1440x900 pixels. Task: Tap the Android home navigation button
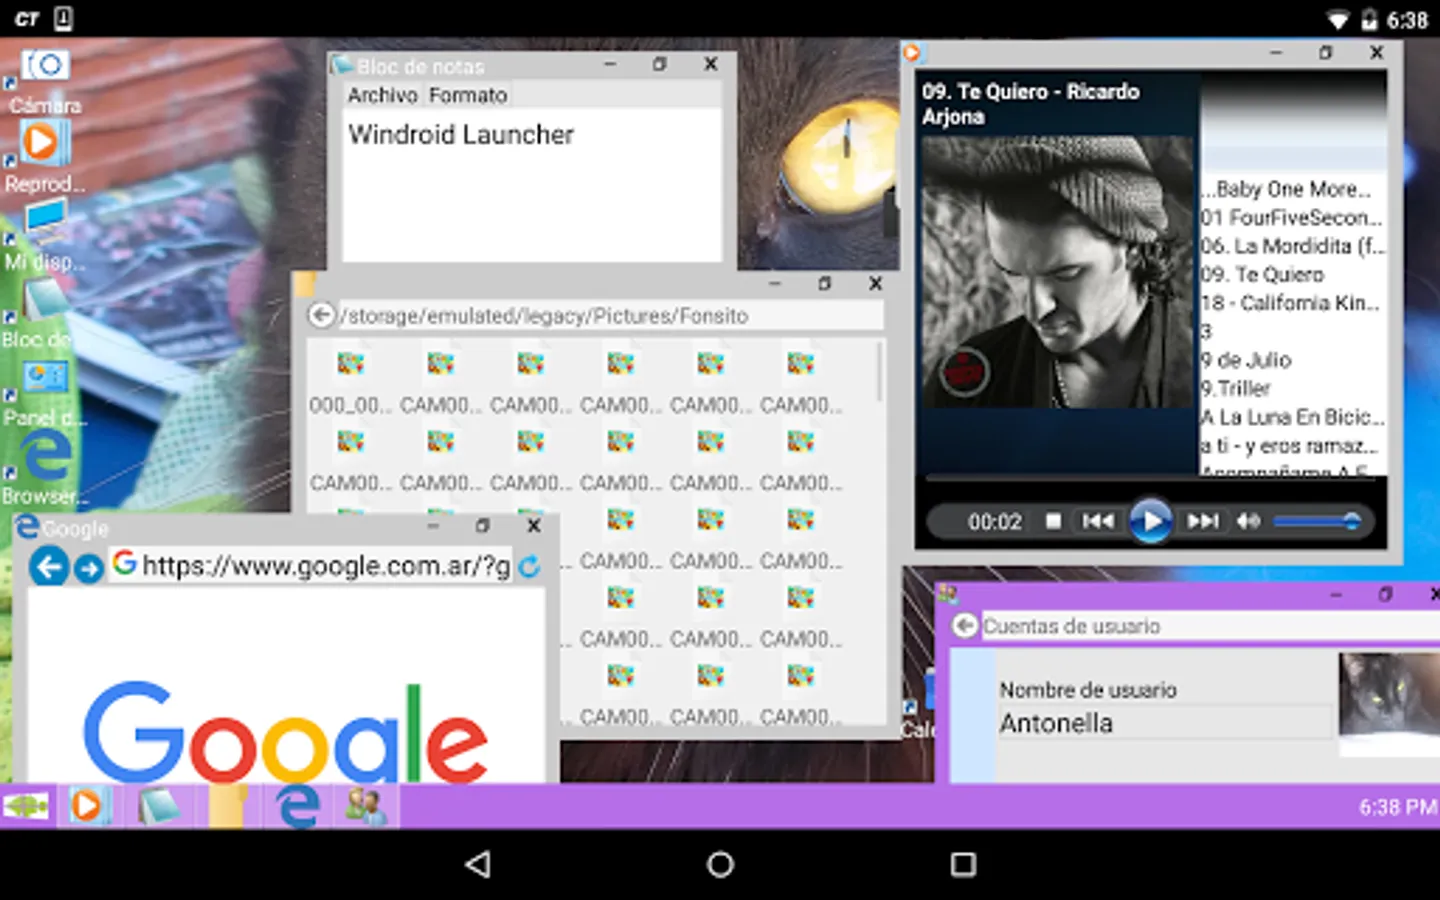coord(720,865)
